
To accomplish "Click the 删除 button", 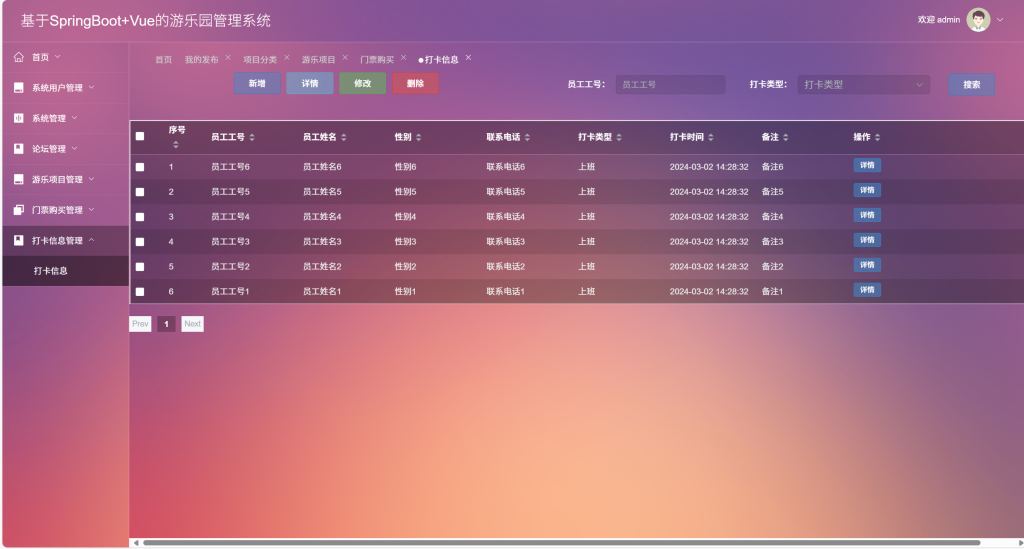I will [x=415, y=84].
